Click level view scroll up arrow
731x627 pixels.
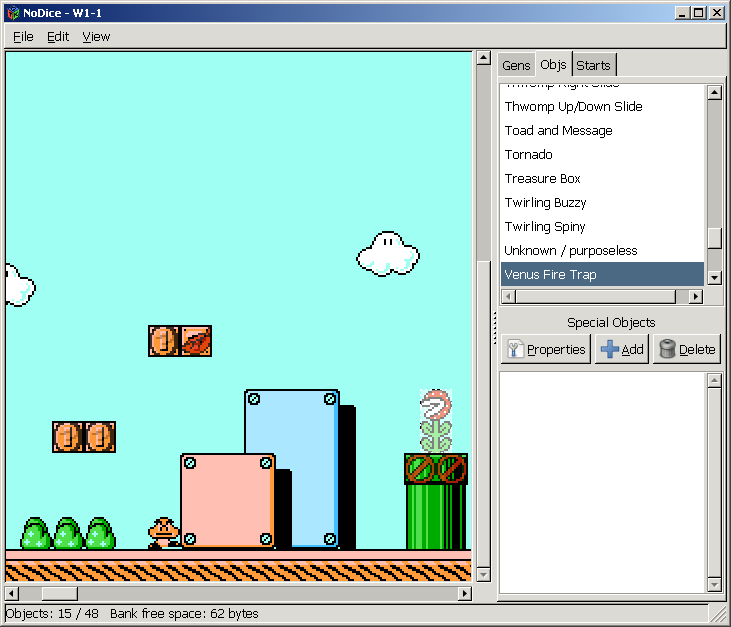(x=484, y=58)
